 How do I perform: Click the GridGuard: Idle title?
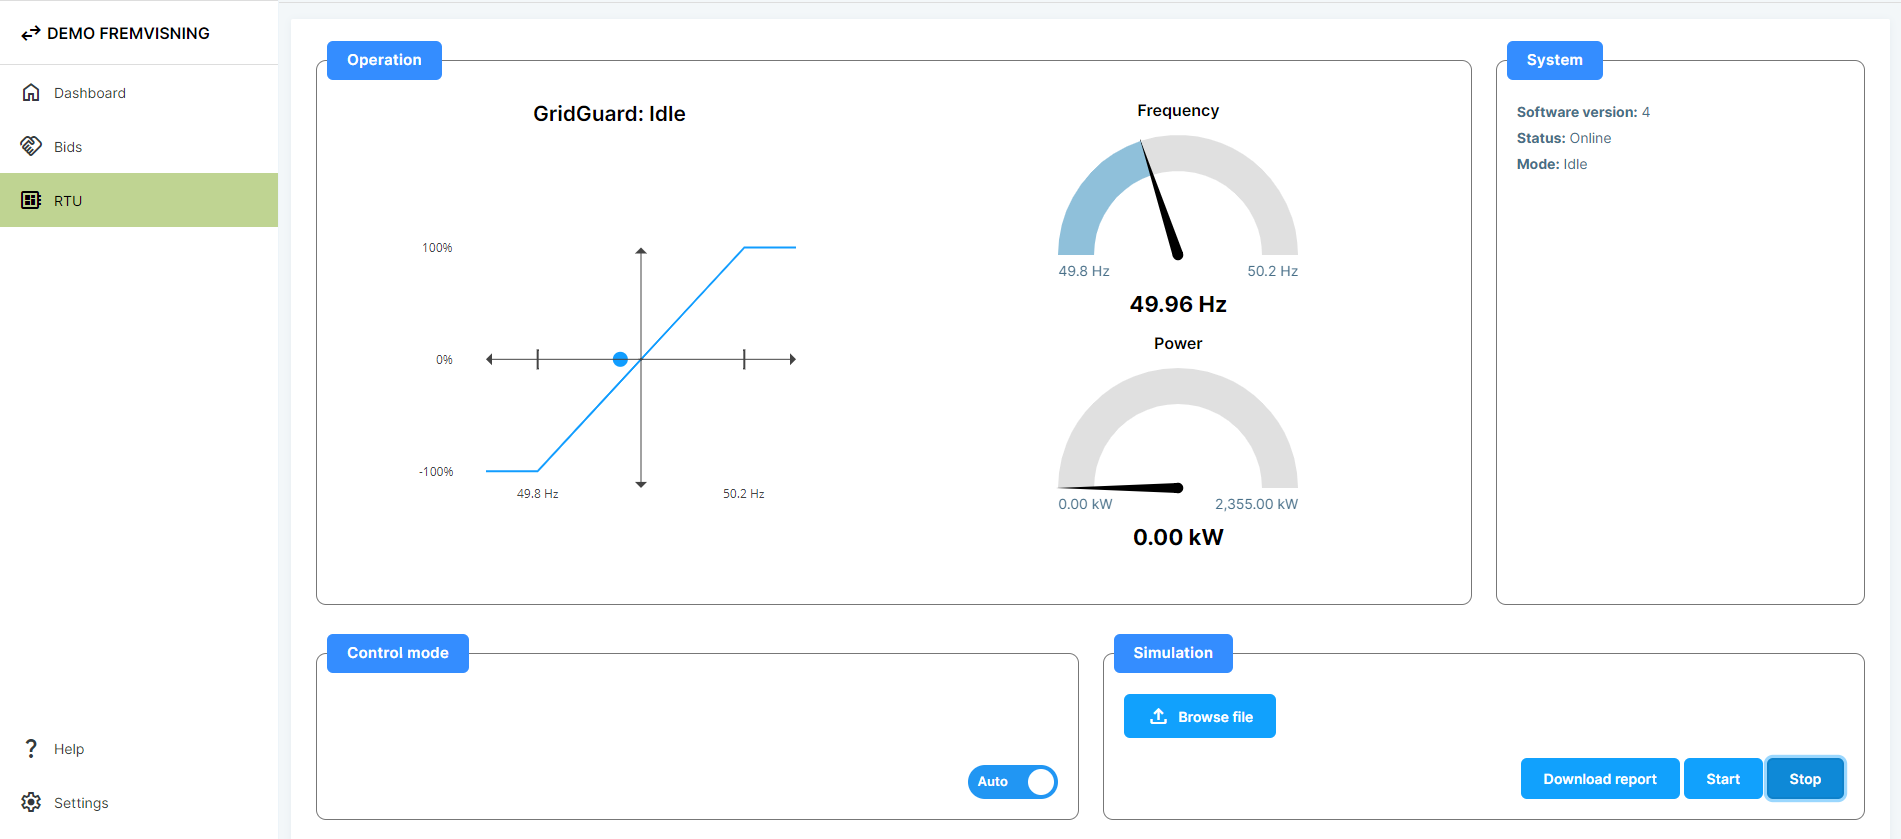coord(609,114)
